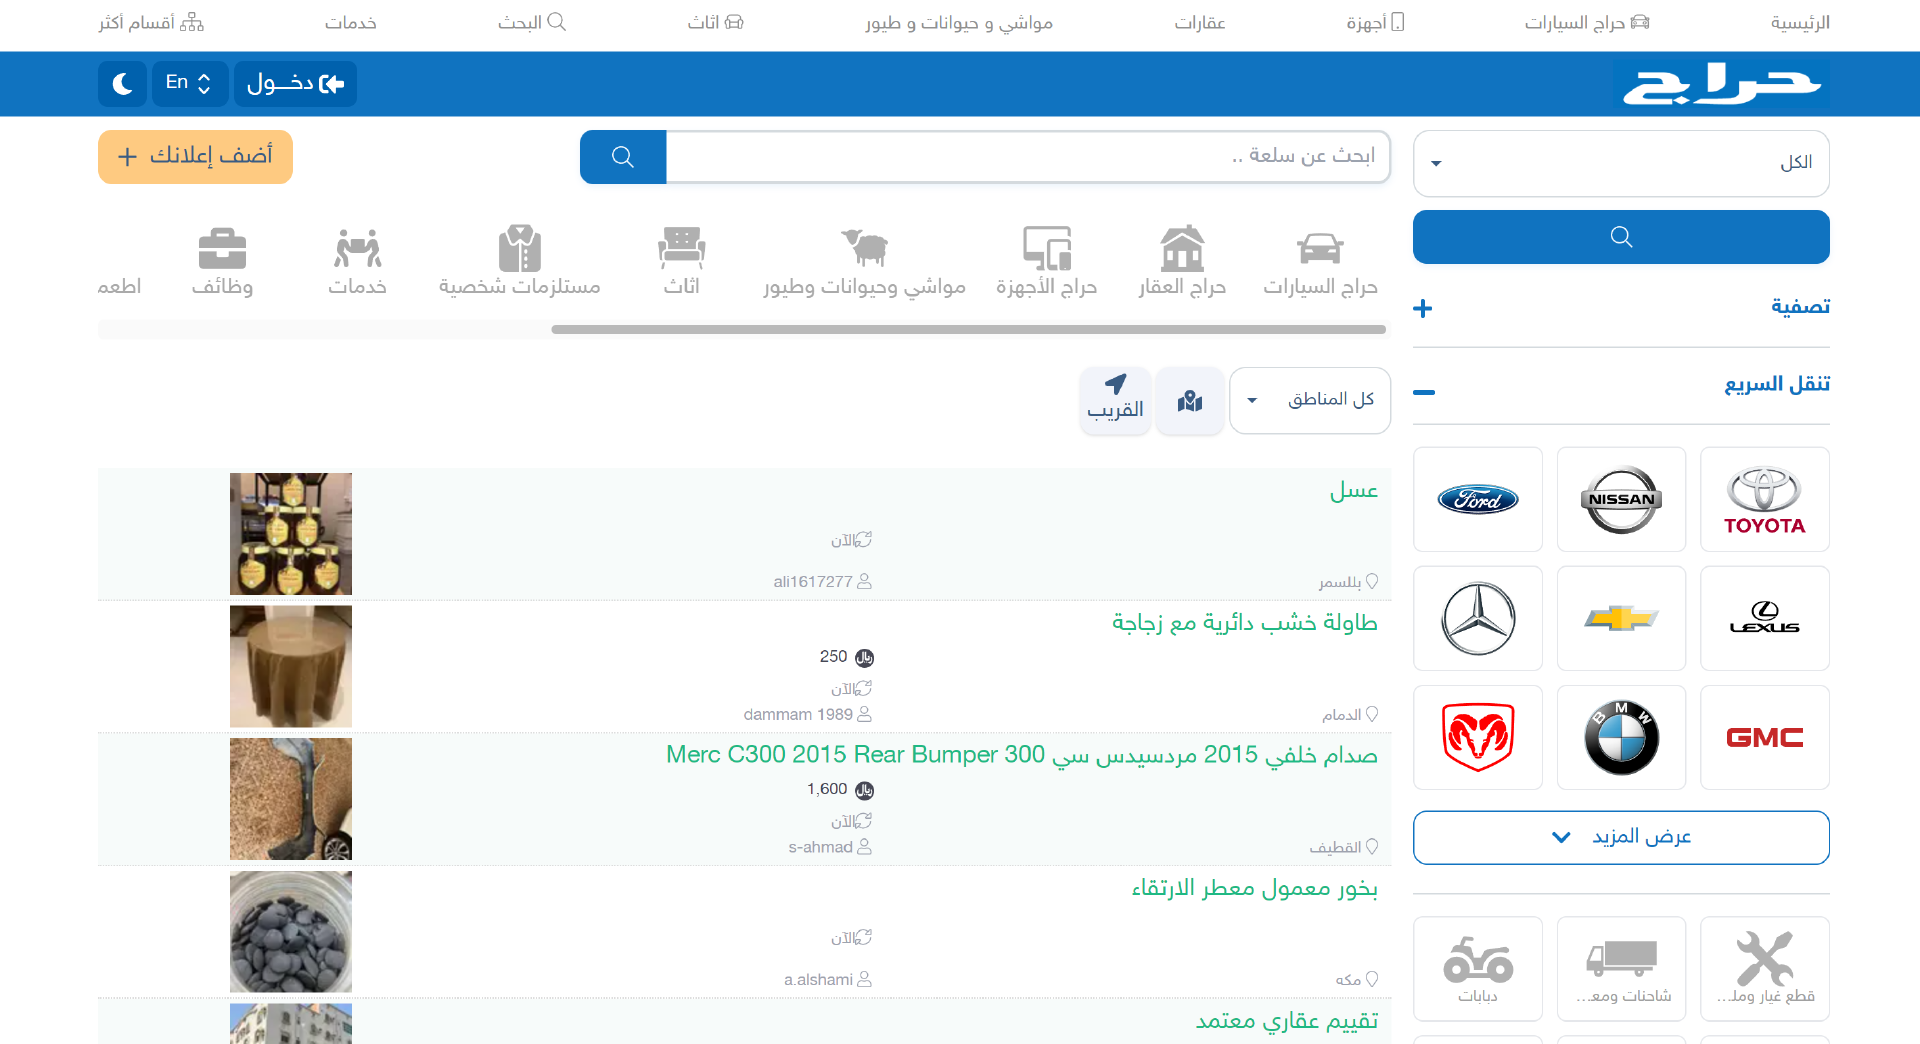Image resolution: width=1920 pixels, height=1044 pixels.
Task: Collapse the تنقل السريع quick navigation section
Action: click(1621, 386)
